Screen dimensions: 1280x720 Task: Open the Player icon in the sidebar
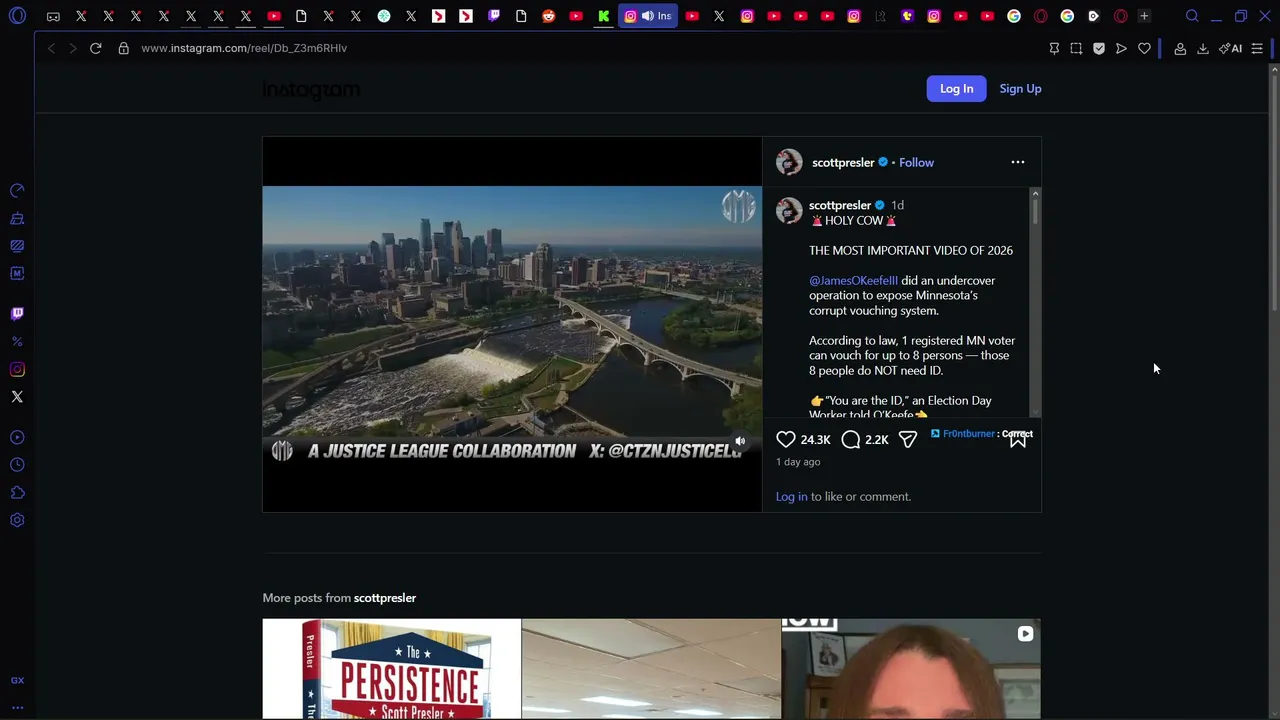coord(17,437)
